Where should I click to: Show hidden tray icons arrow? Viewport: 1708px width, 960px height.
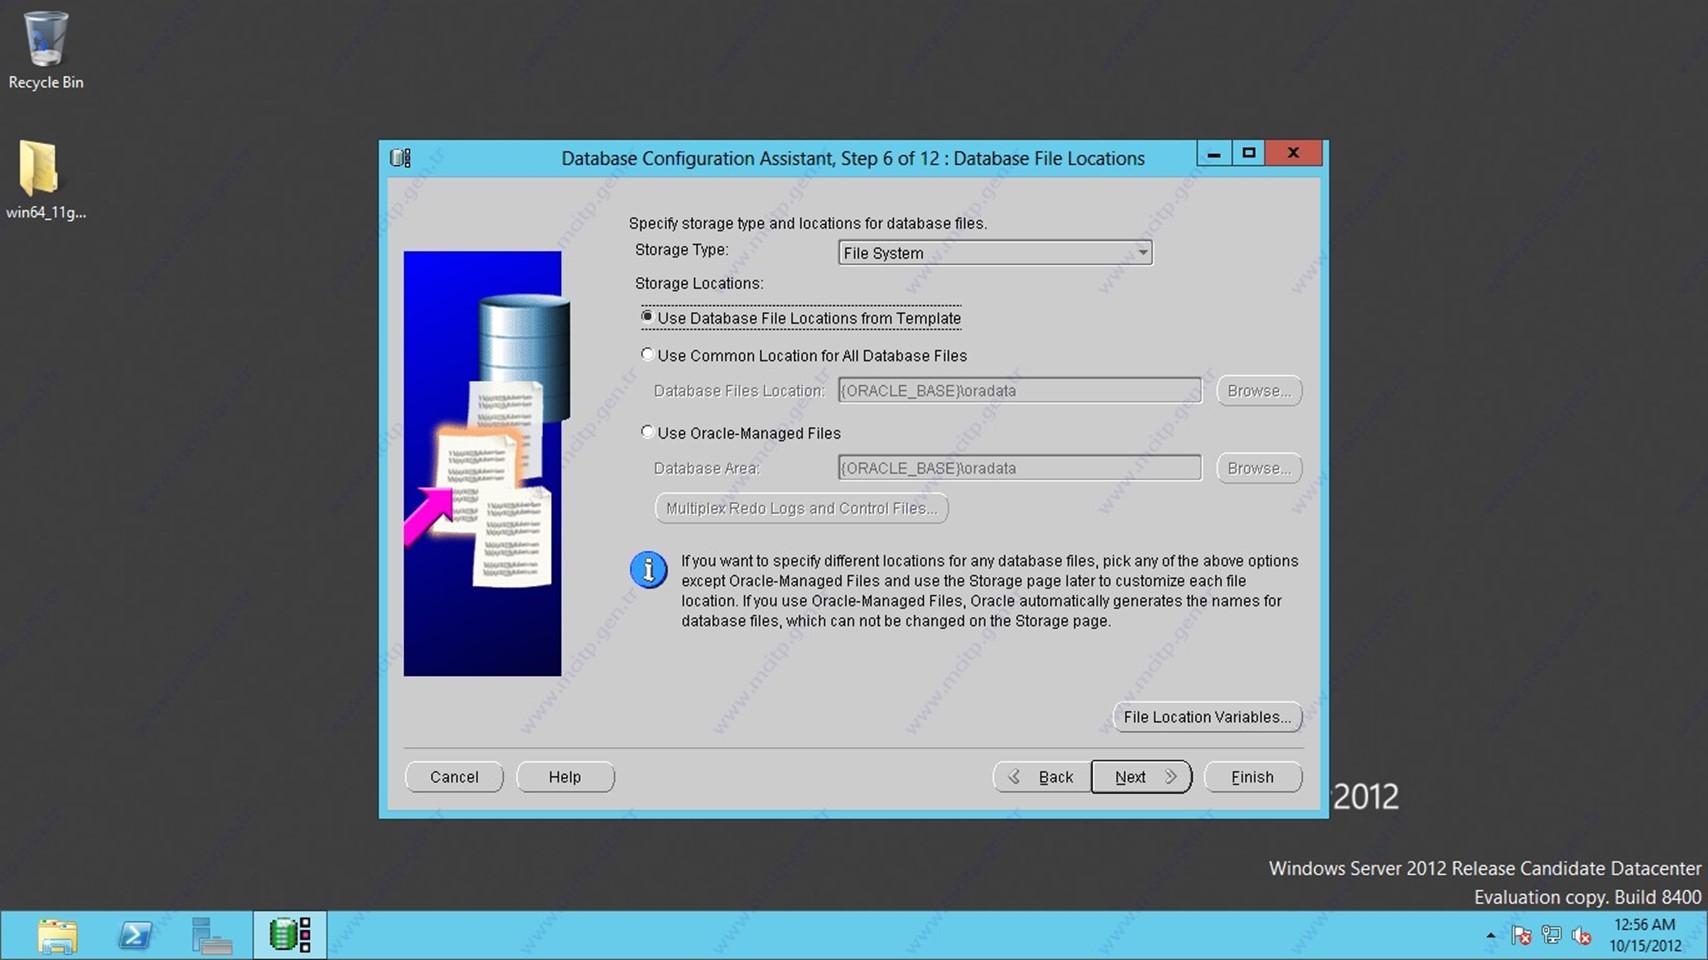(1491, 936)
